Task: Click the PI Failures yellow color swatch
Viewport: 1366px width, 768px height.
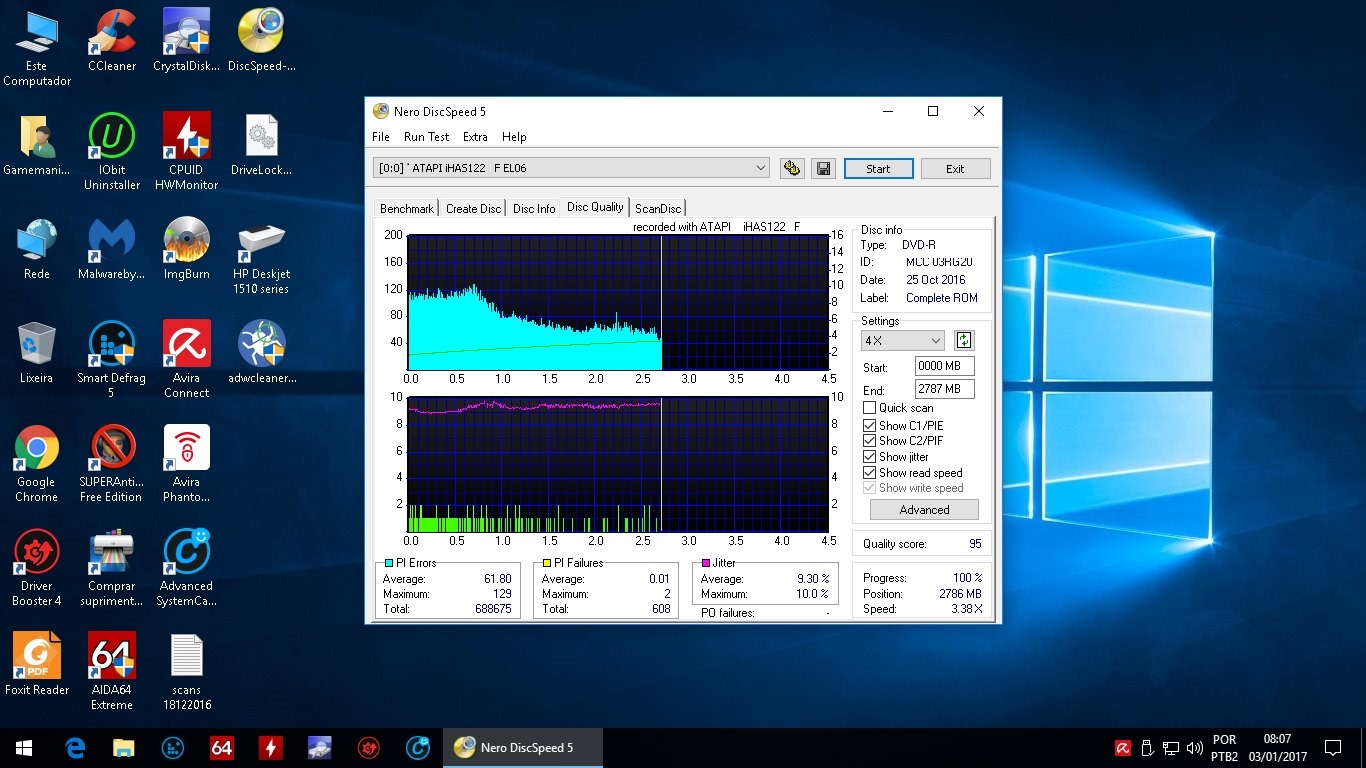Action: coord(547,564)
